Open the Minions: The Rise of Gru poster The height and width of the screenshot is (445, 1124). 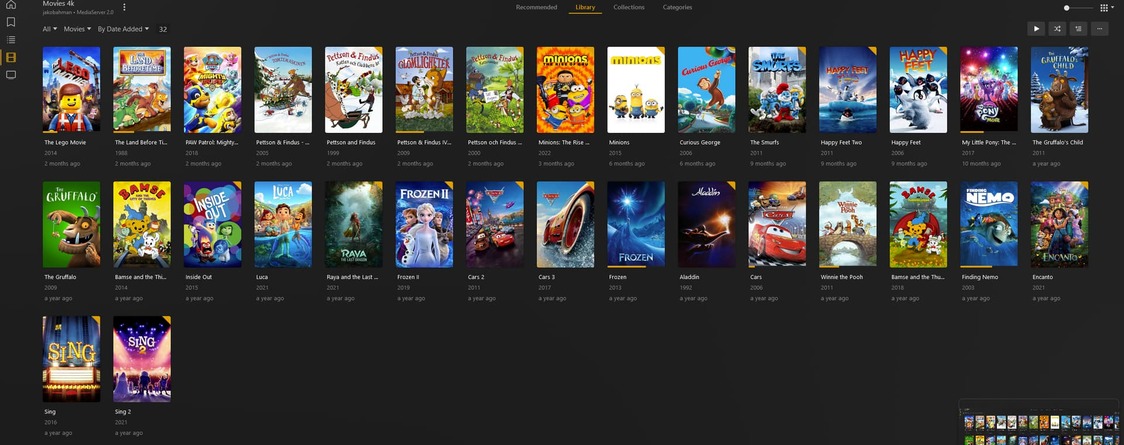(x=566, y=90)
